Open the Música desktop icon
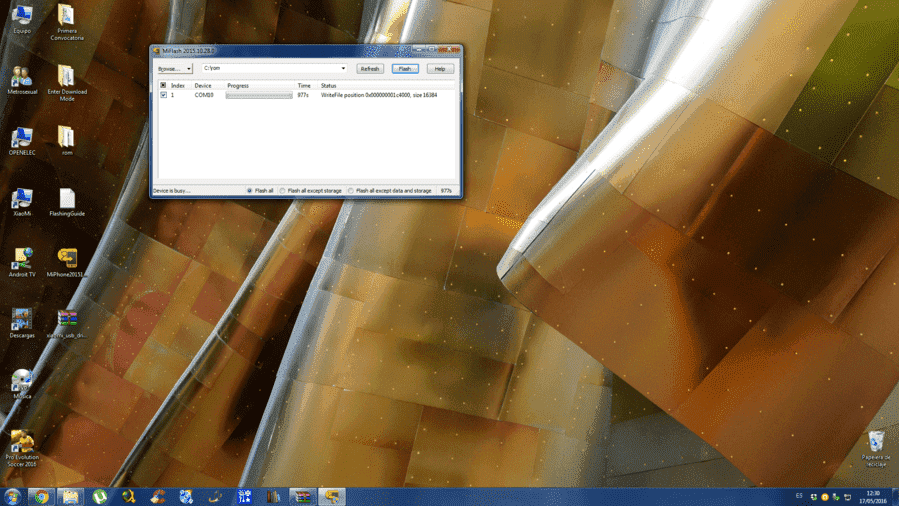899x506 pixels. point(22,384)
